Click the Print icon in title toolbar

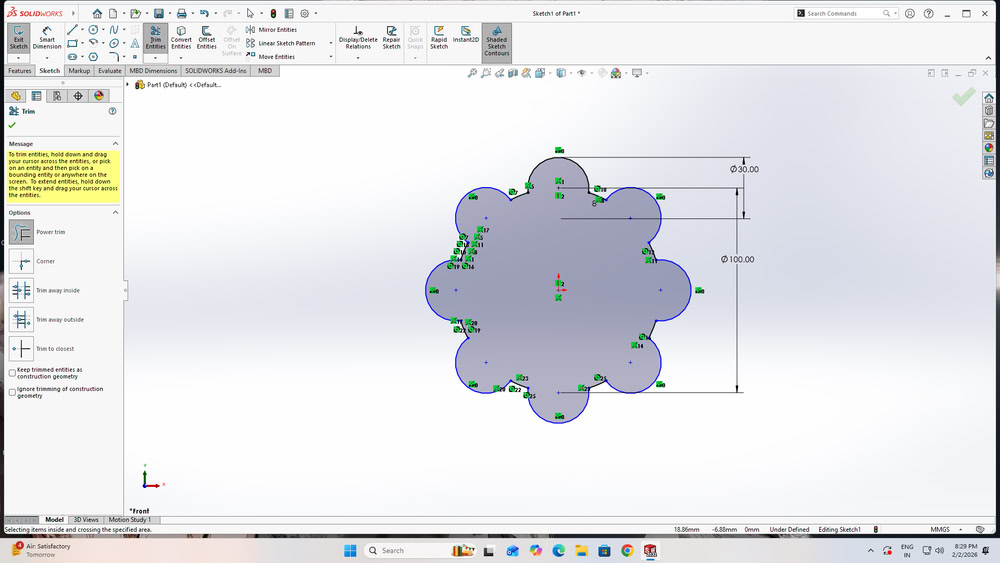182,13
